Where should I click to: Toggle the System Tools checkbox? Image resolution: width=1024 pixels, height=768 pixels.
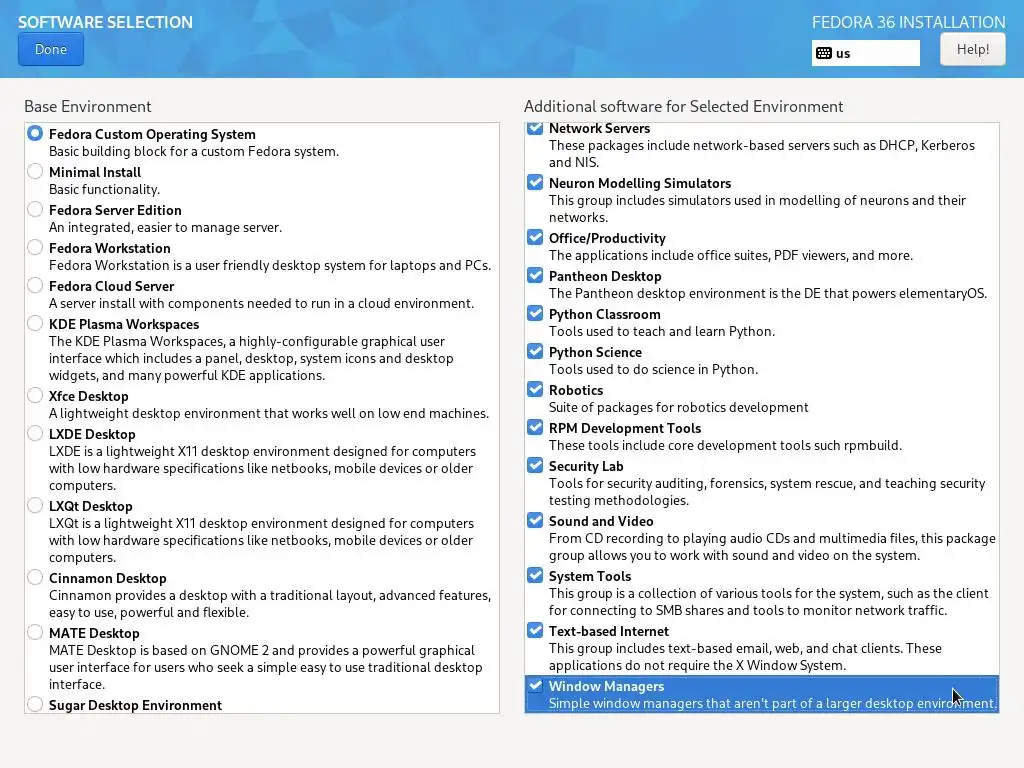point(535,575)
